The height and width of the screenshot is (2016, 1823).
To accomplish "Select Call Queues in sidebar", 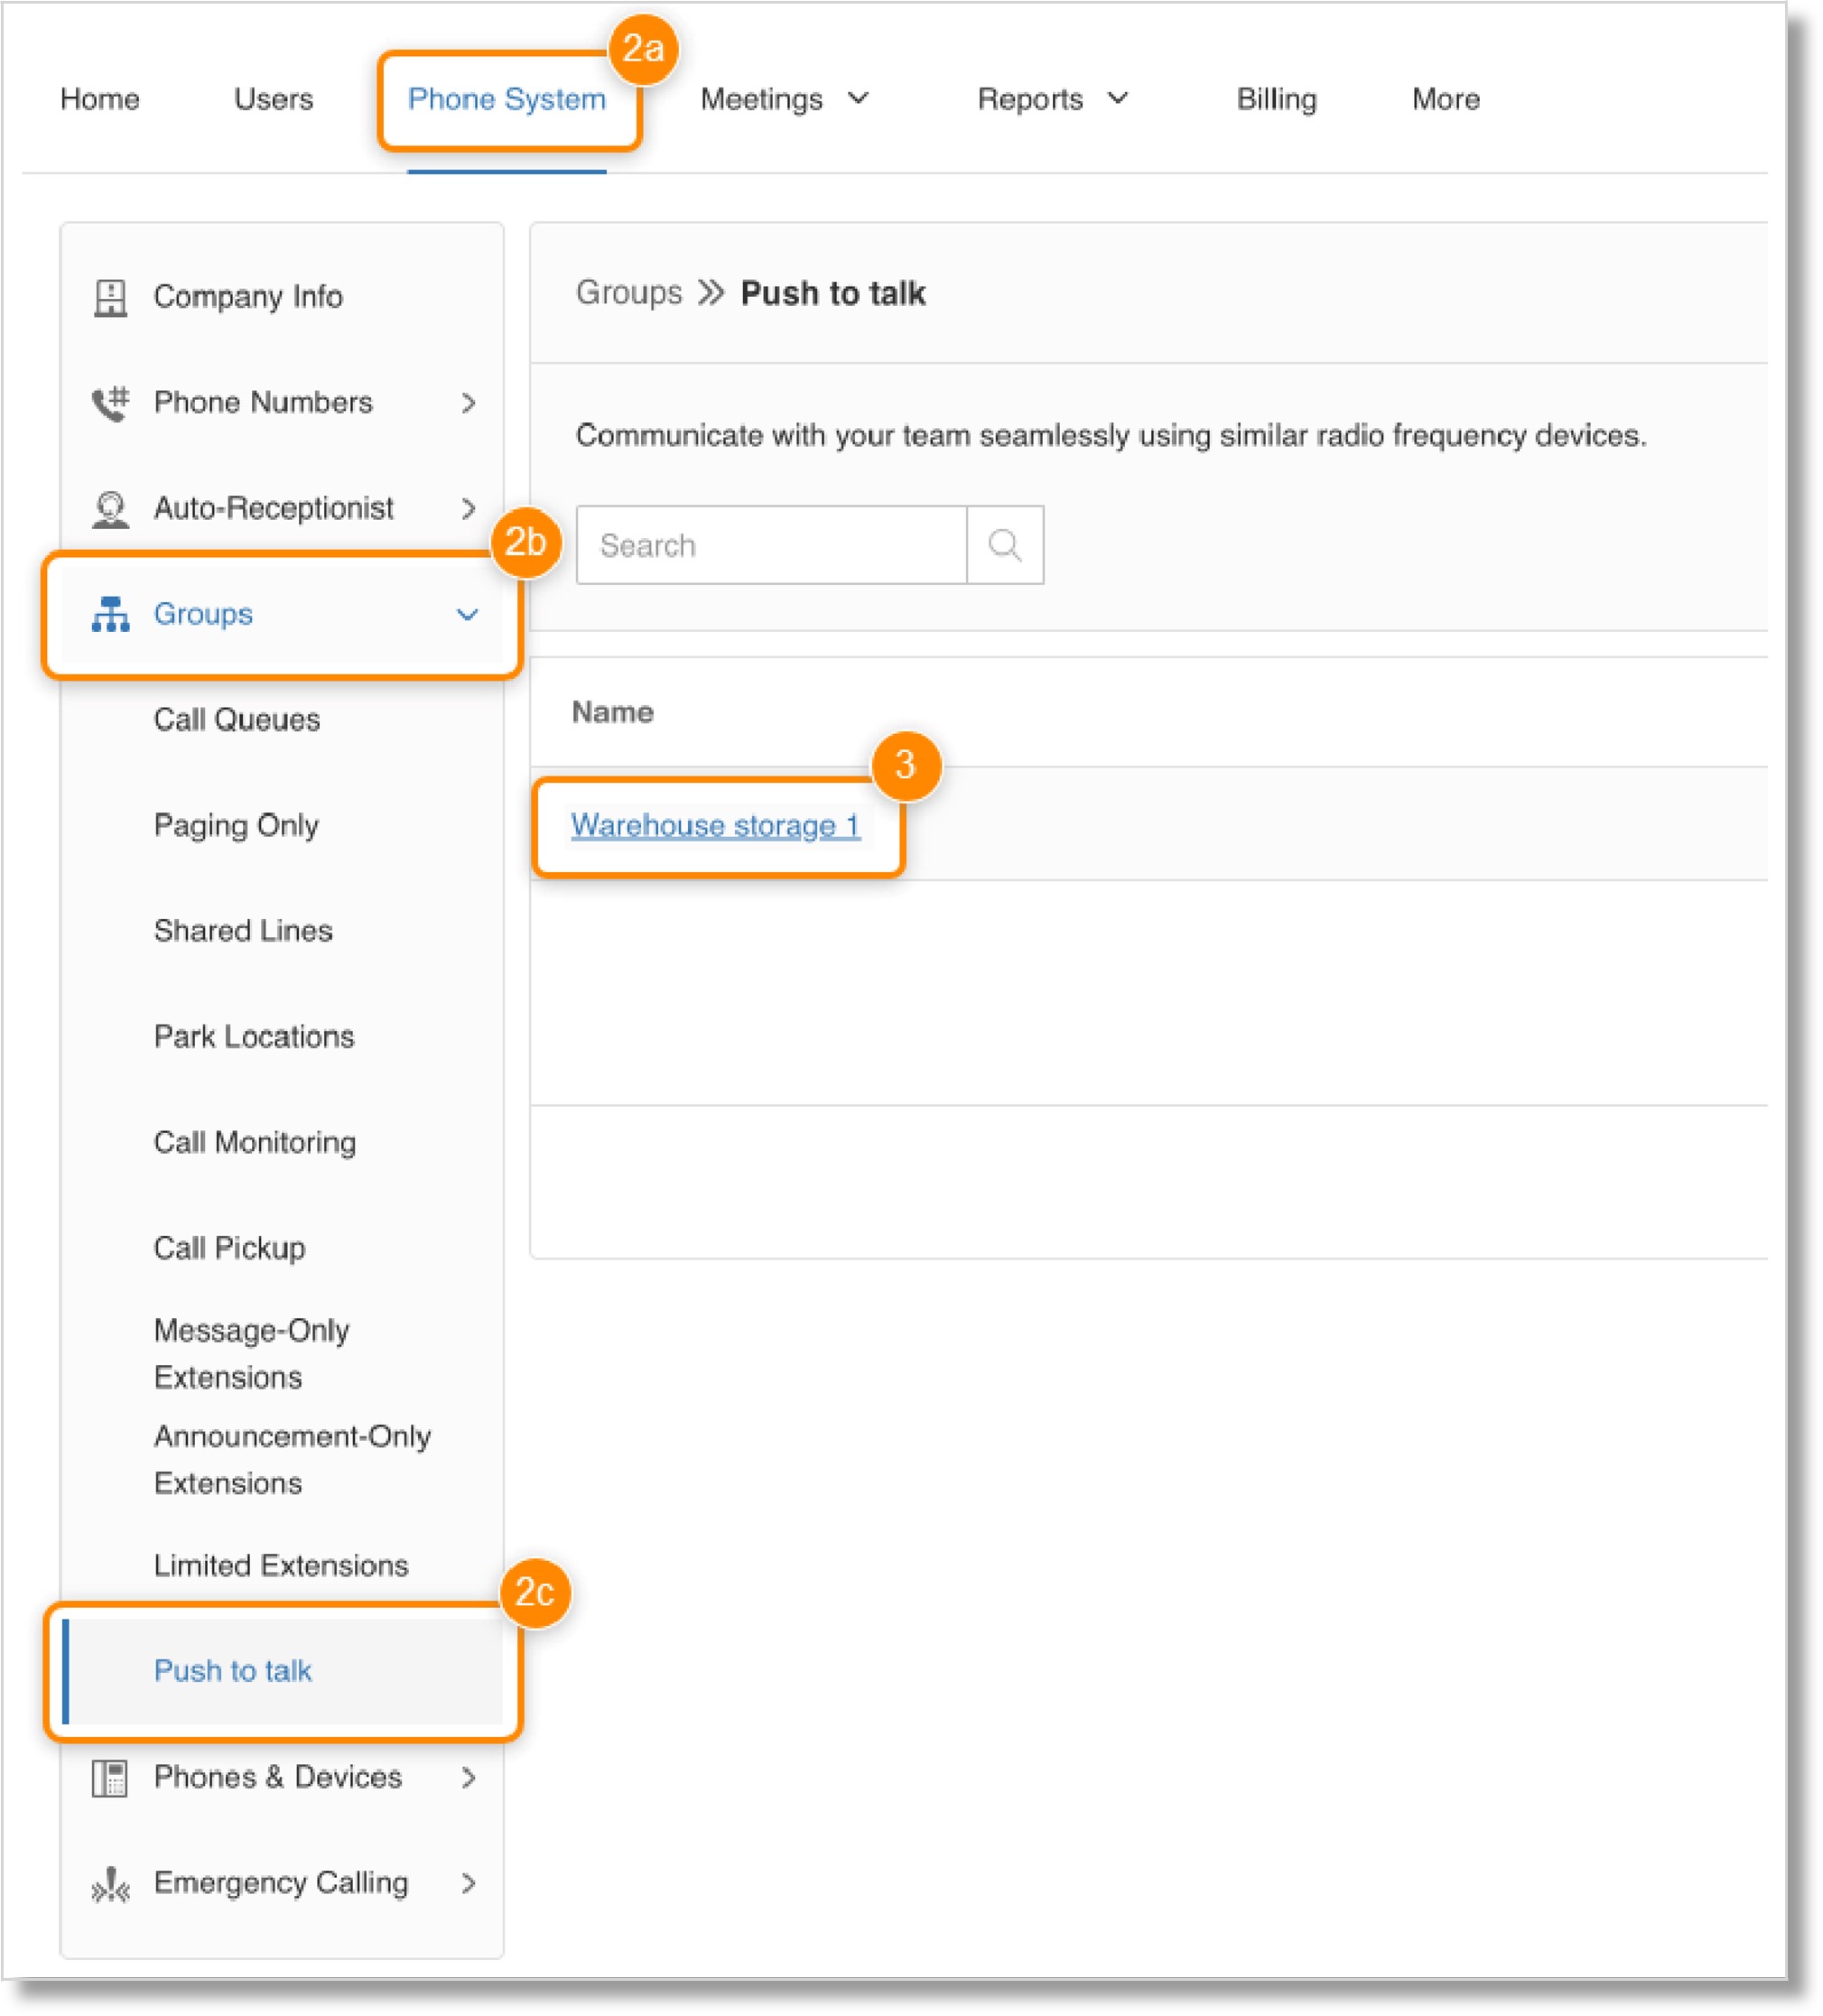I will [237, 720].
